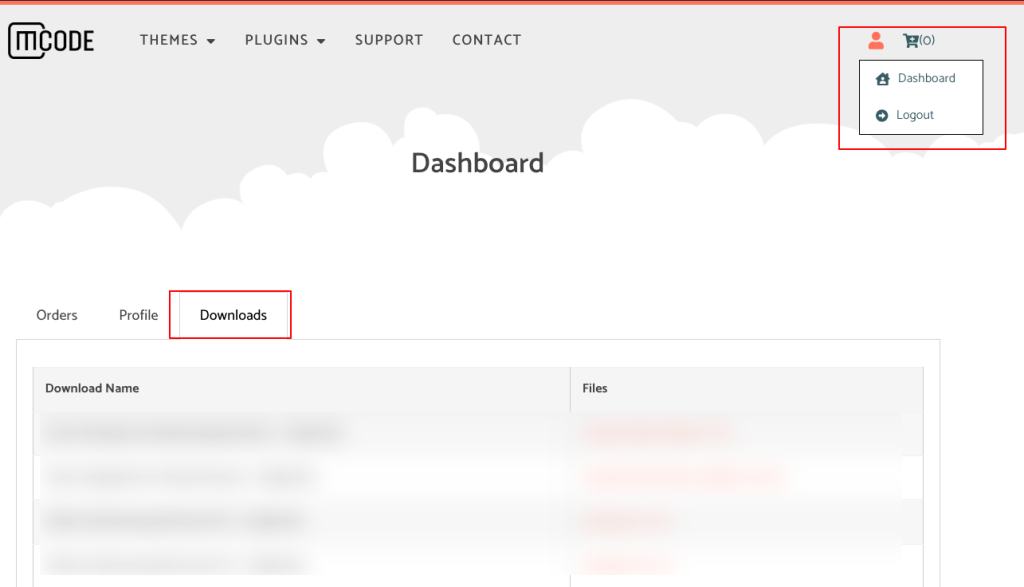This screenshot has width=1024, height=587.
Task: Expand the PLUGINS dropdown menu
Action: point(285,41)
